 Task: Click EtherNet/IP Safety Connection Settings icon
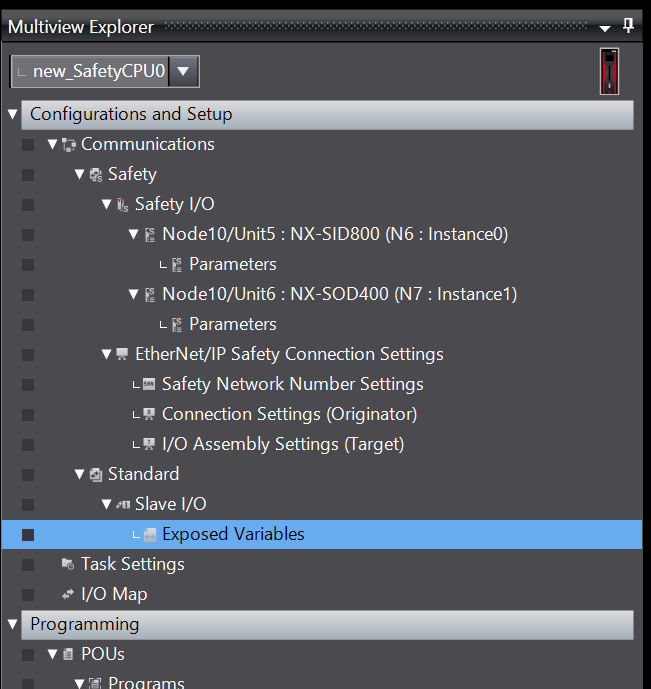click(x=122, y=354)
